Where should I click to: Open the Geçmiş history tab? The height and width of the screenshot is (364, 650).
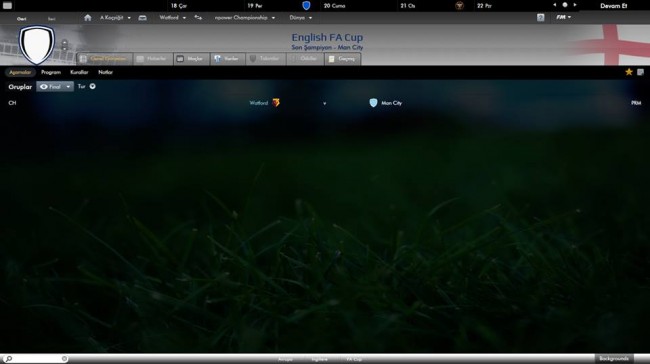(342, 59)
